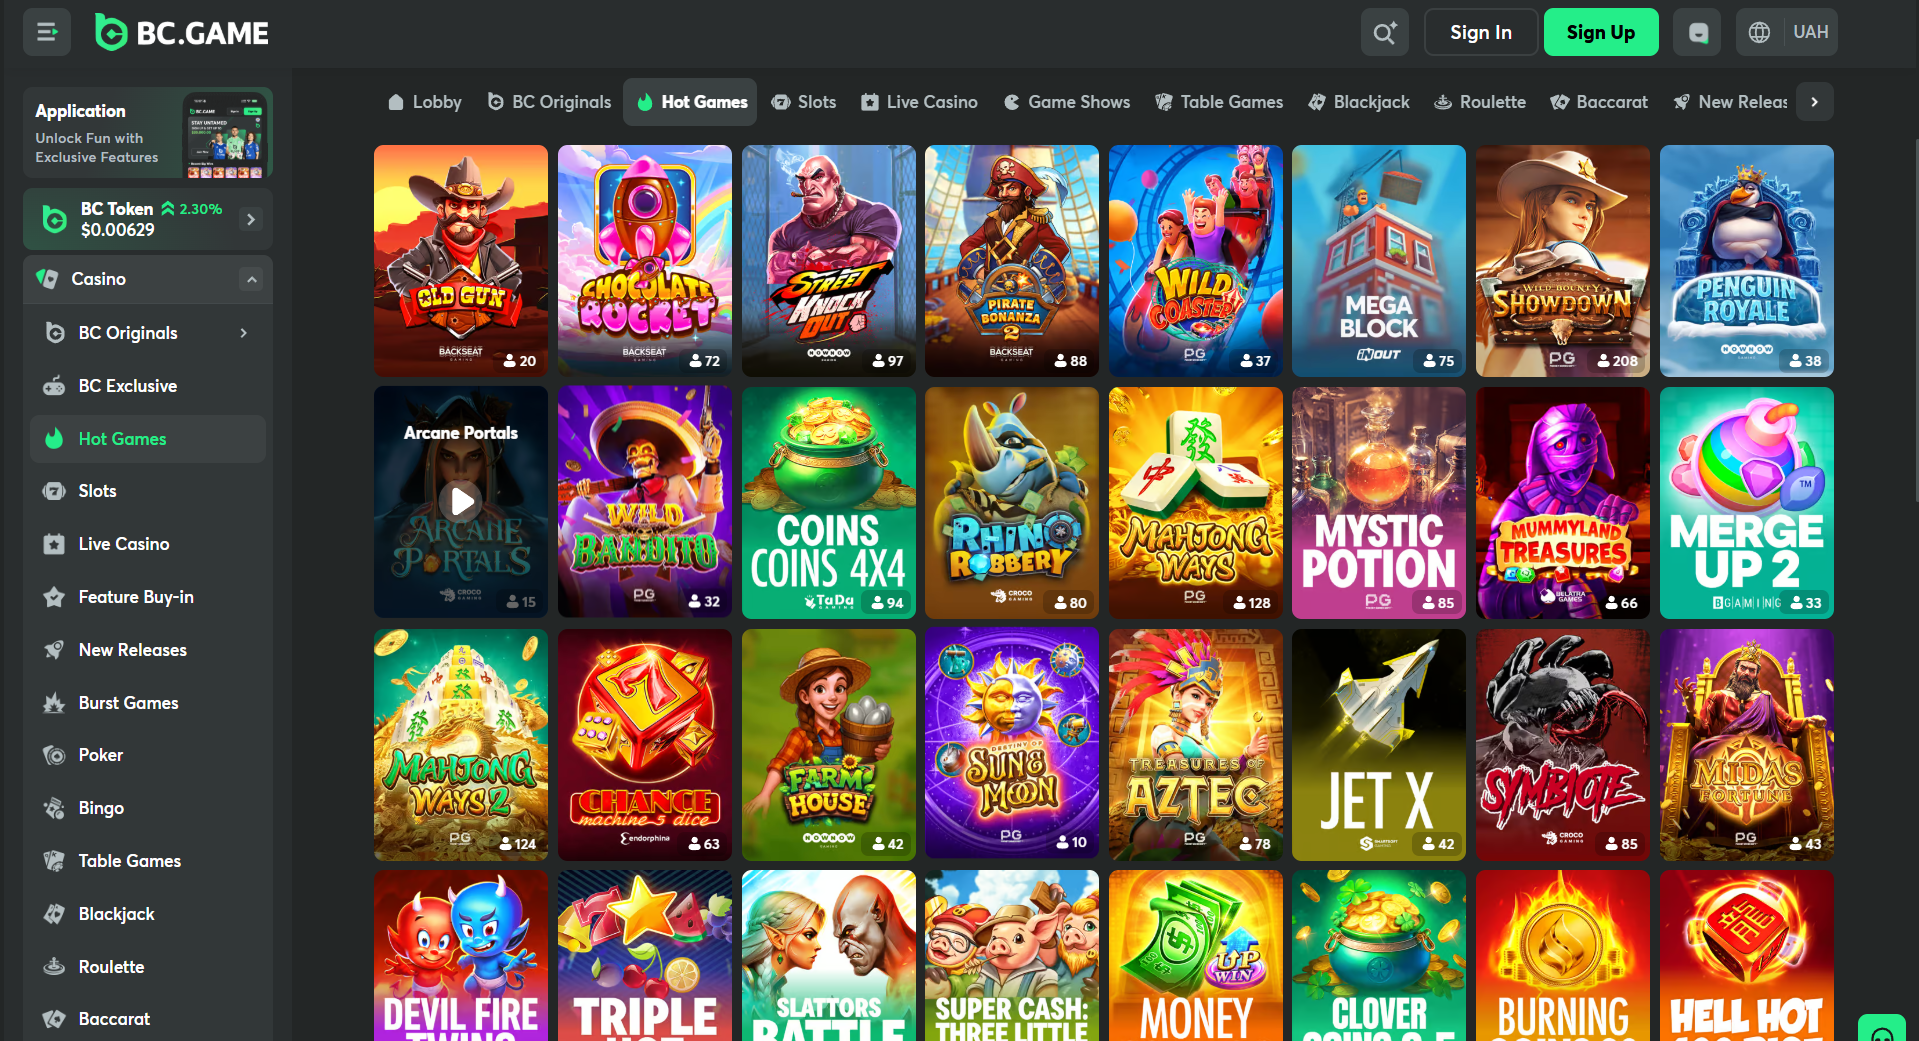
Task: Open the Coins Coins 4x4 game
Action: tap(829, 503)
